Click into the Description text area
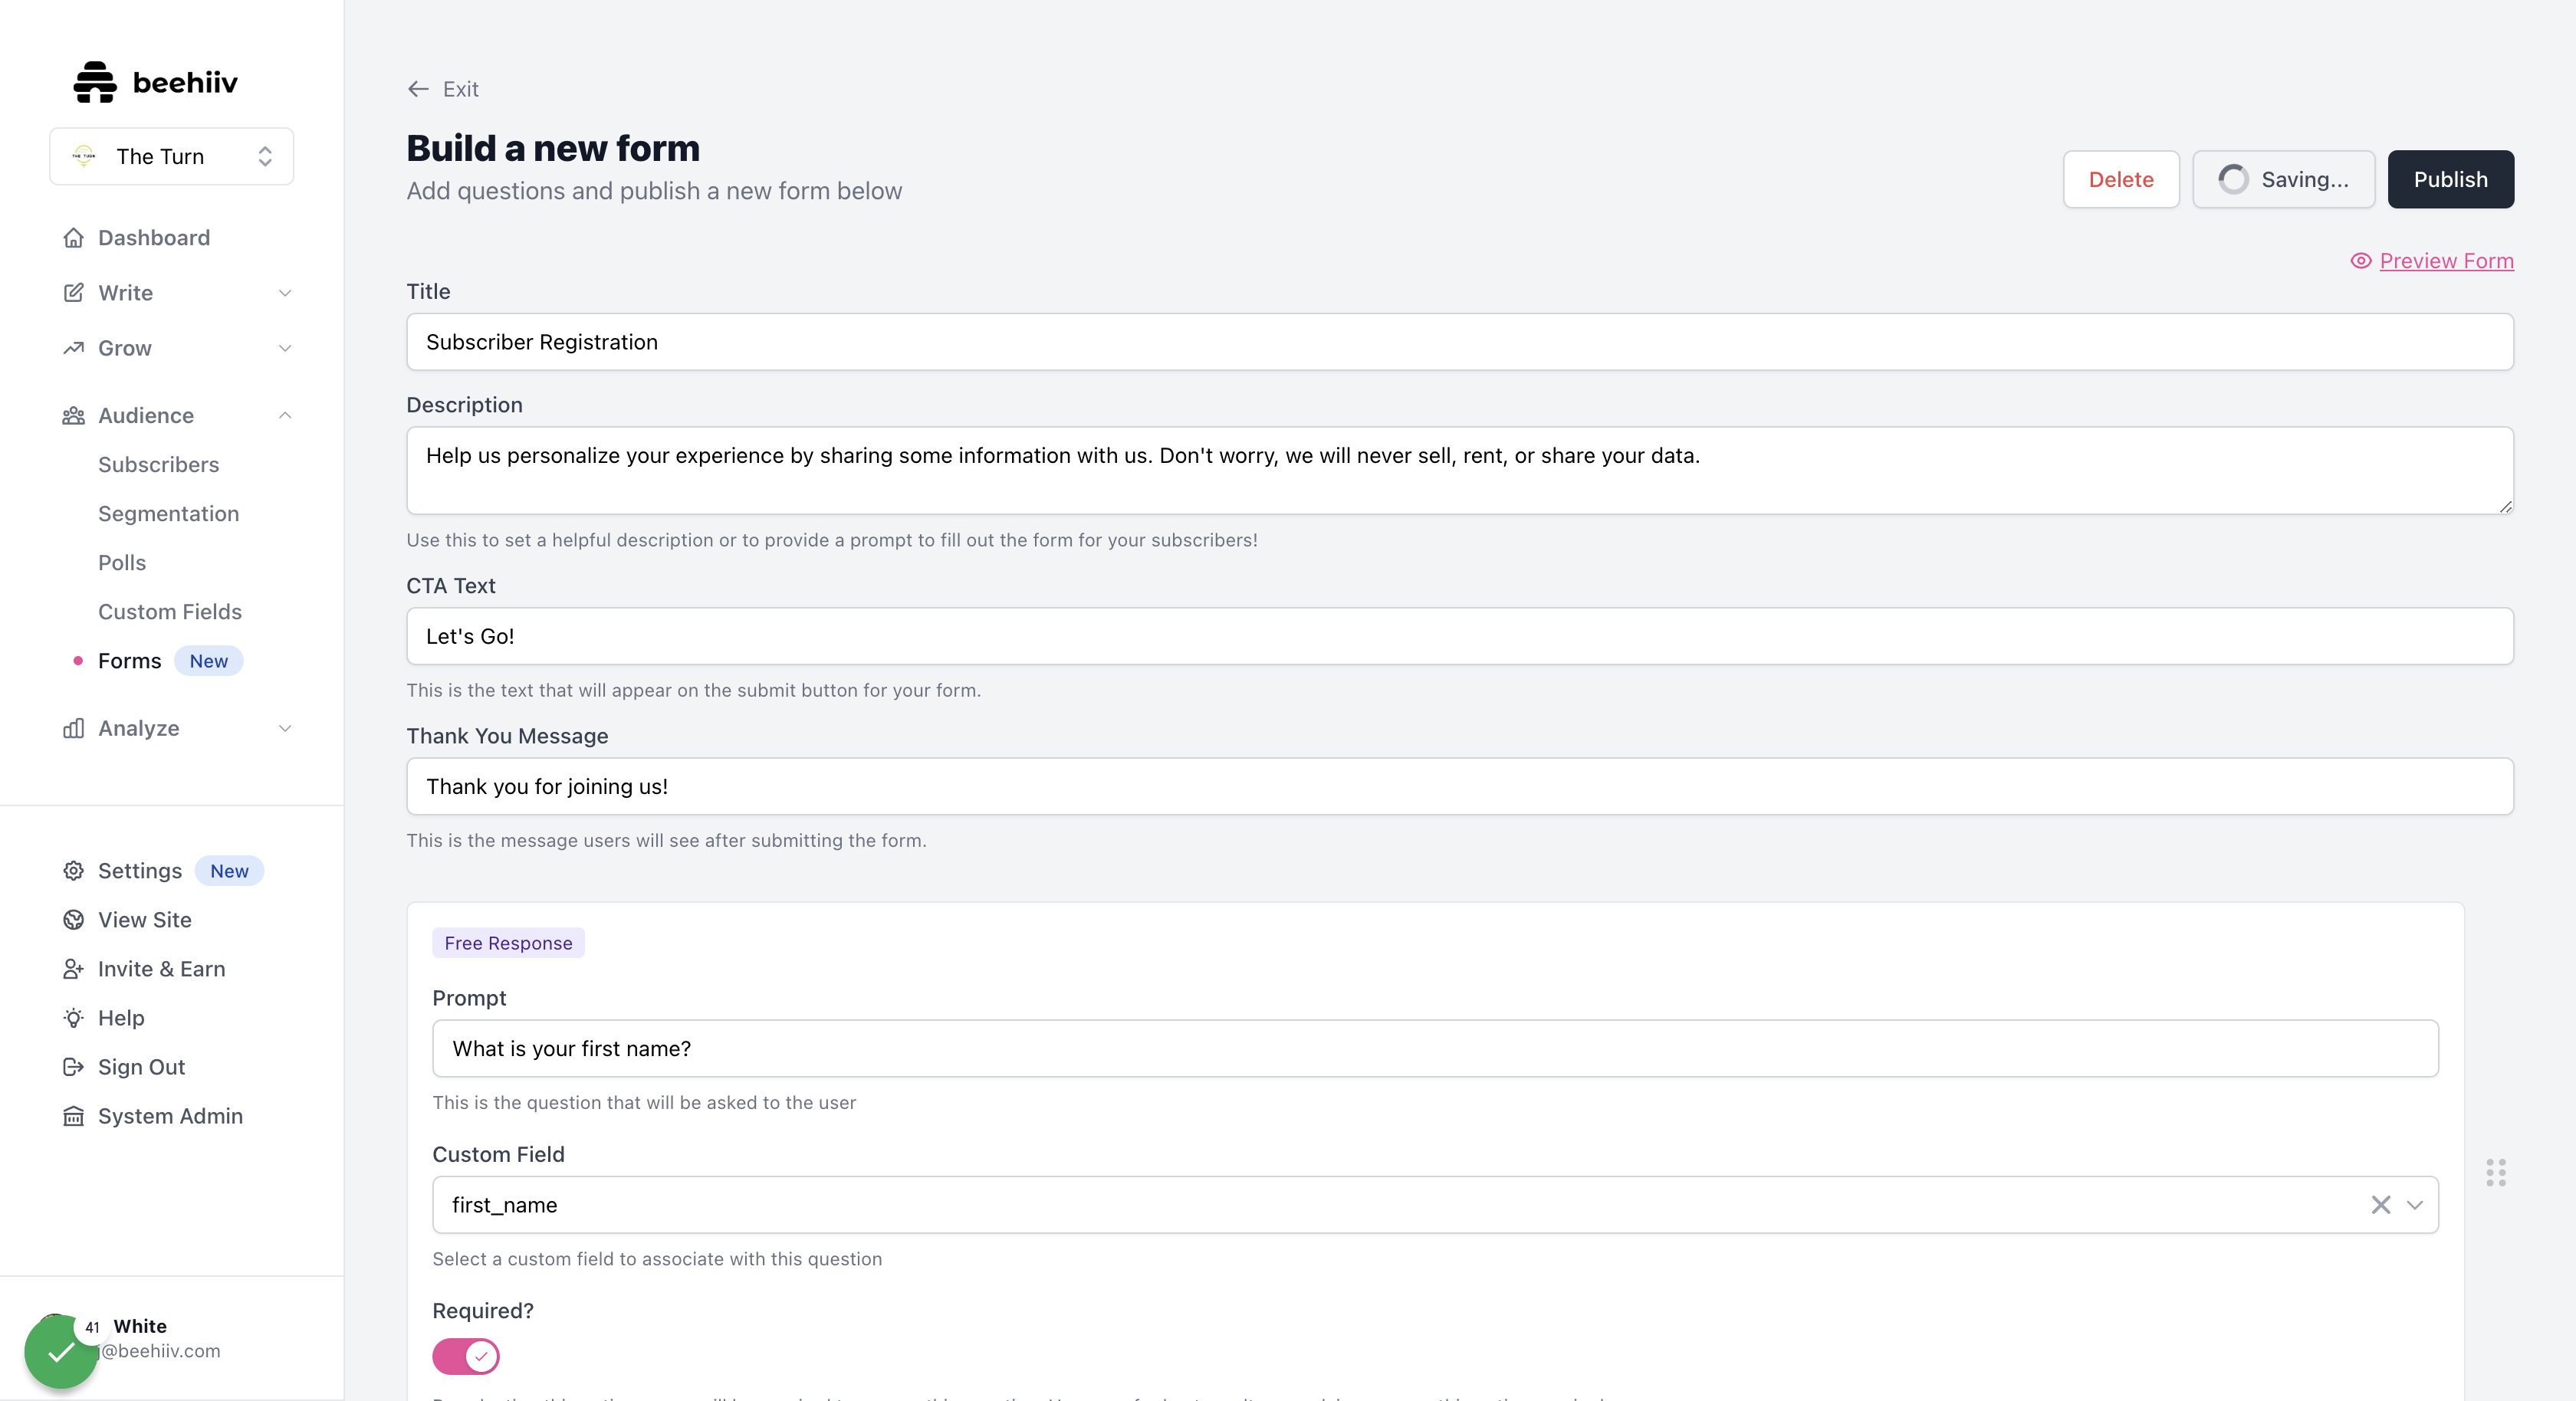 click(x=1460, y=471)
